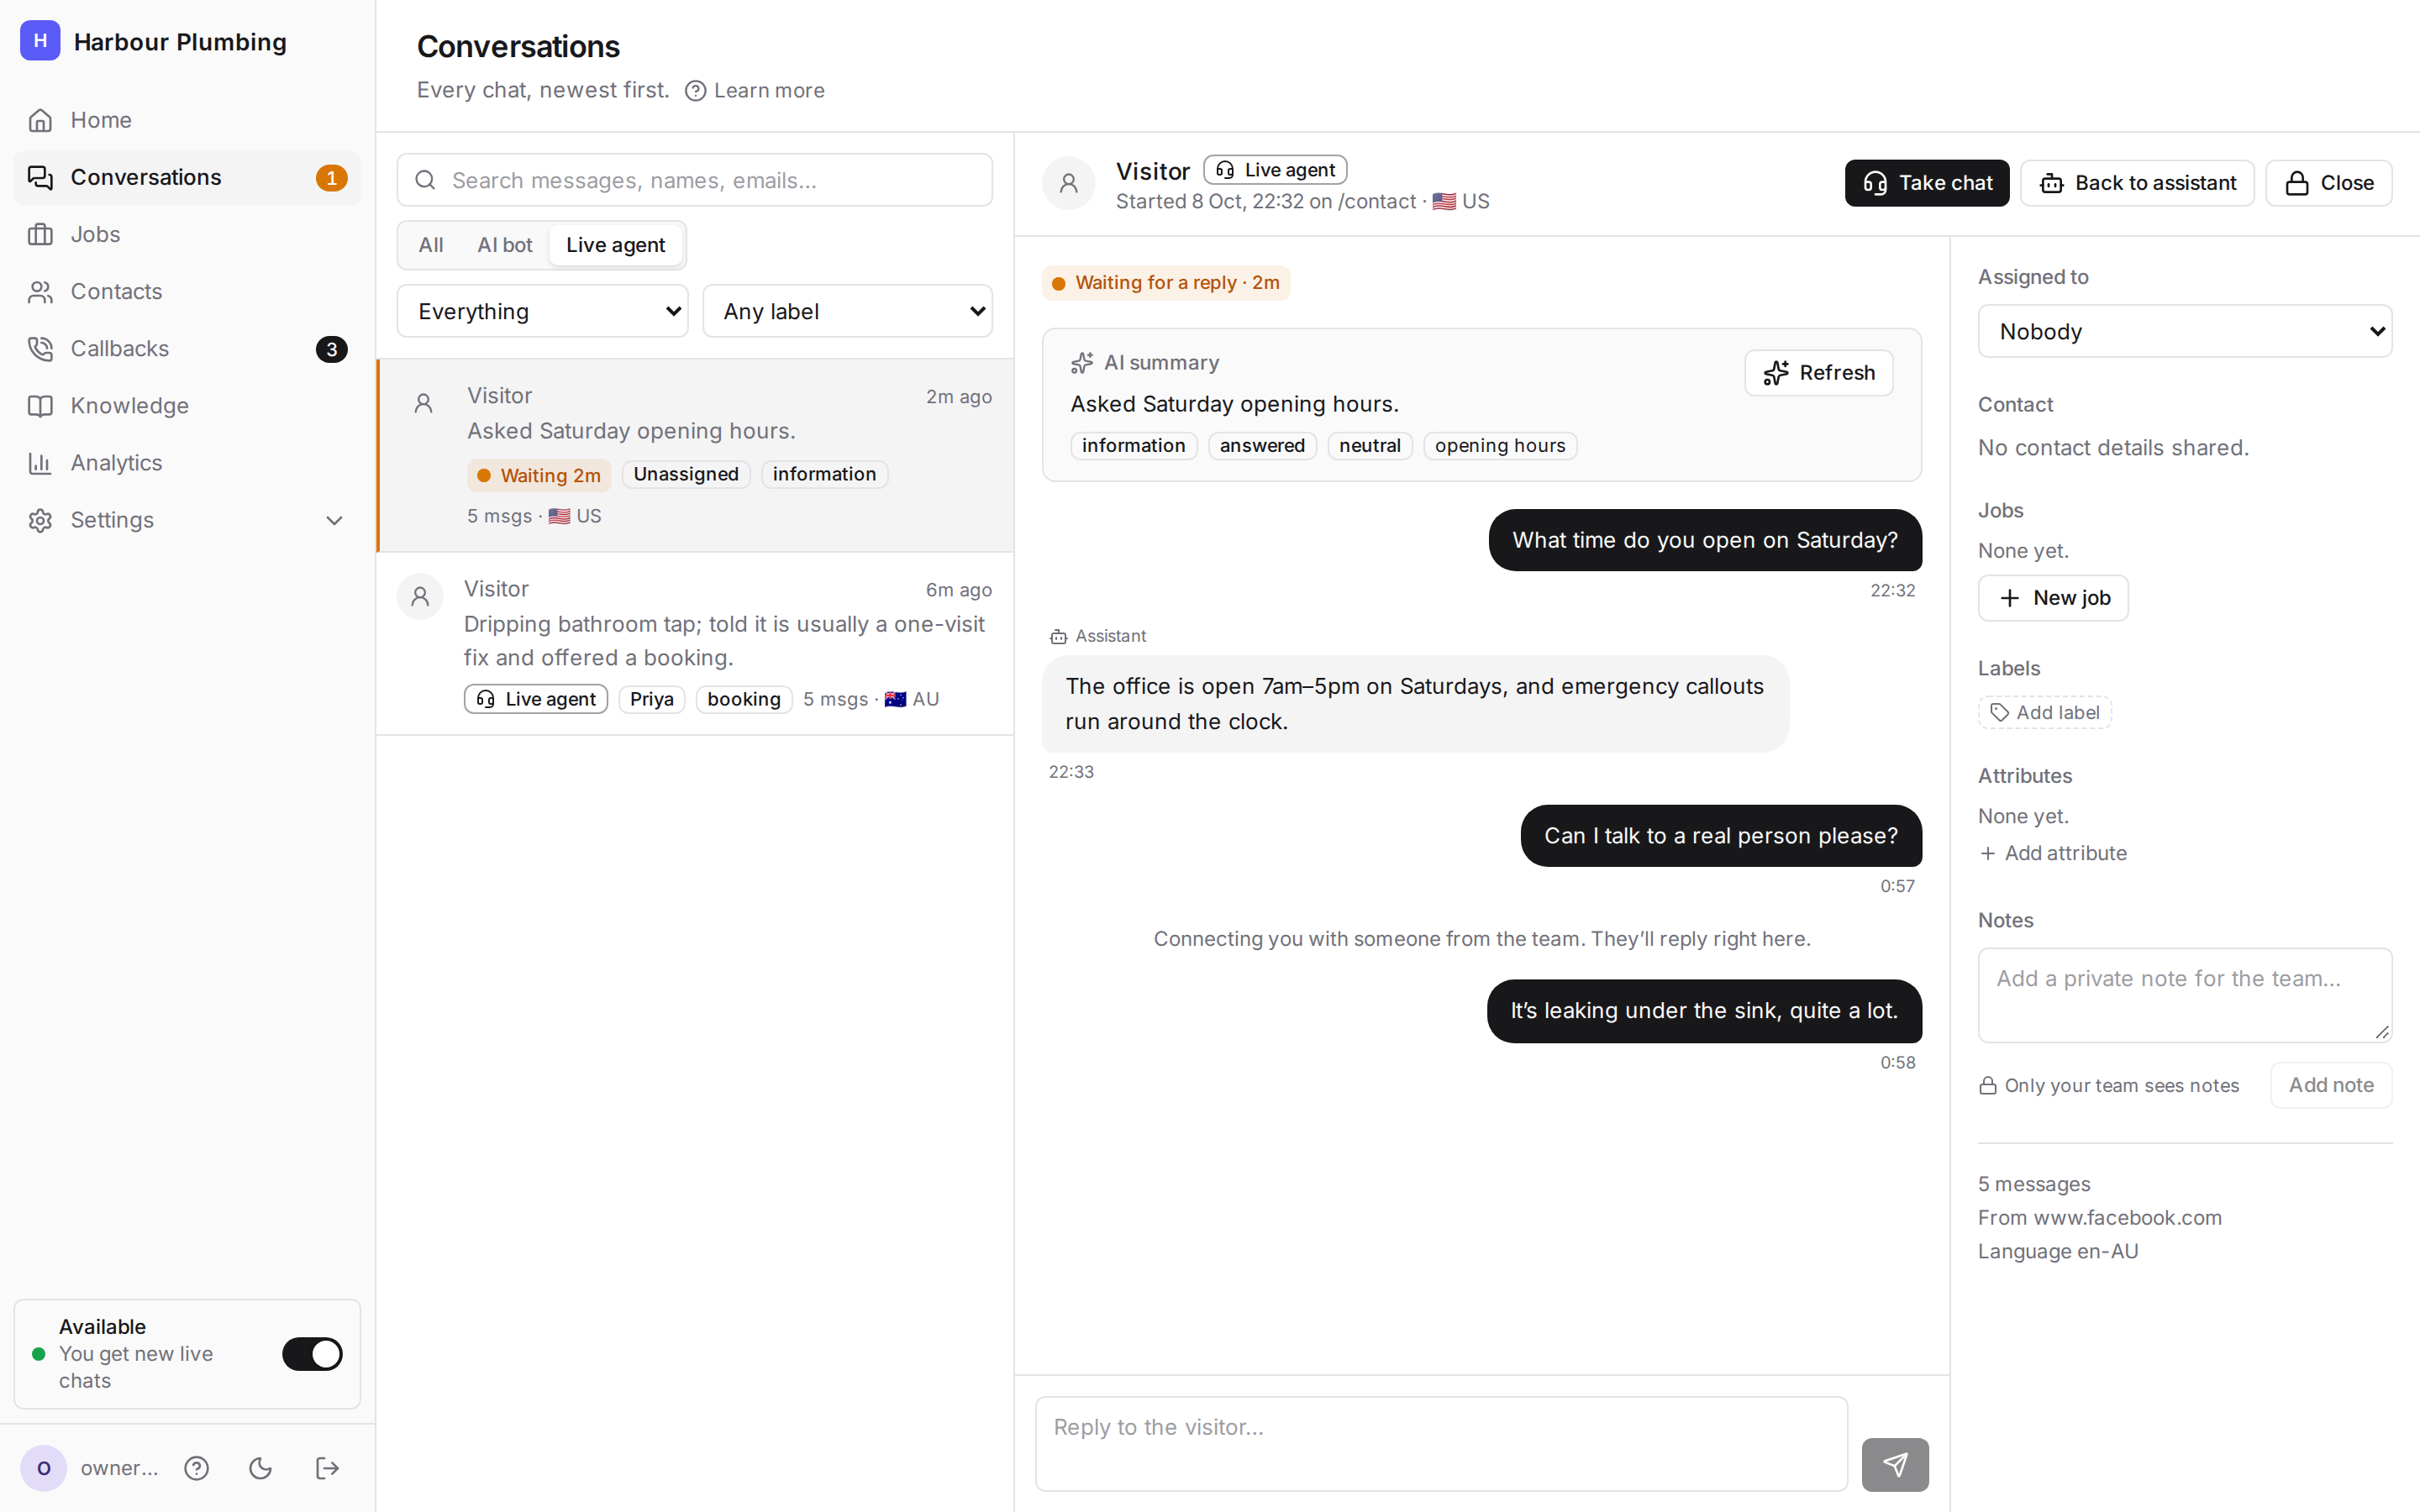2420x1512 pixels.
Task: Click the Reply to the visitor box
Action: click(x=1441, y=1444)
